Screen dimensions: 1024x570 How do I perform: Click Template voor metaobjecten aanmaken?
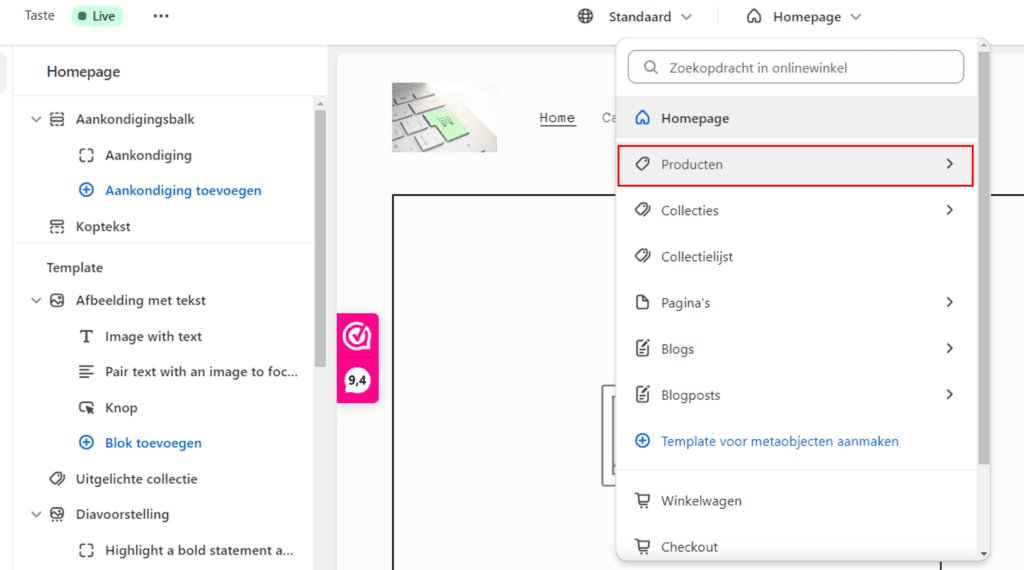click(779, 441)
